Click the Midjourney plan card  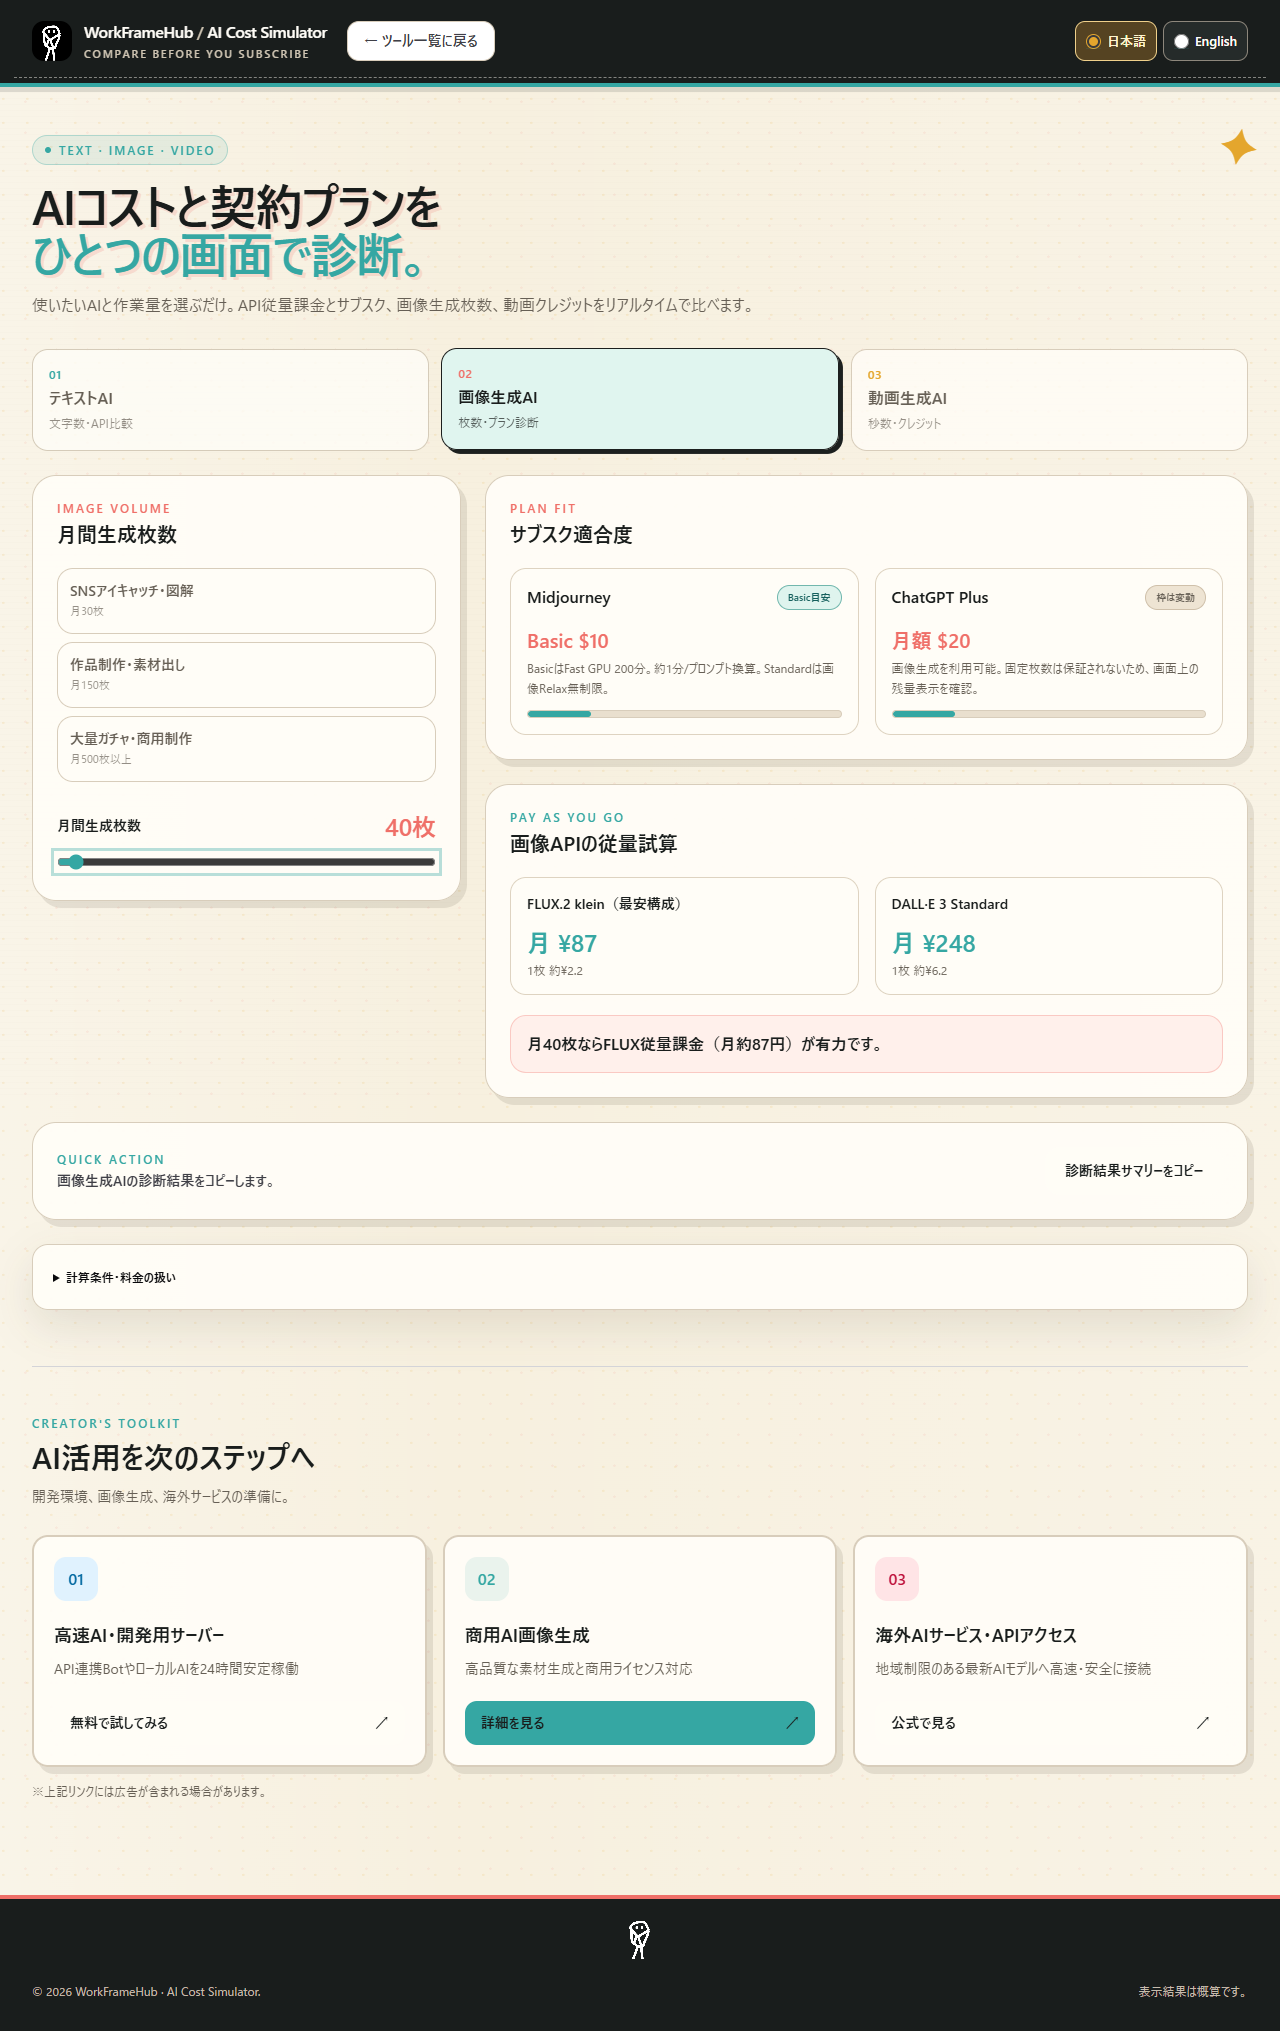click(x=684, y=652)
